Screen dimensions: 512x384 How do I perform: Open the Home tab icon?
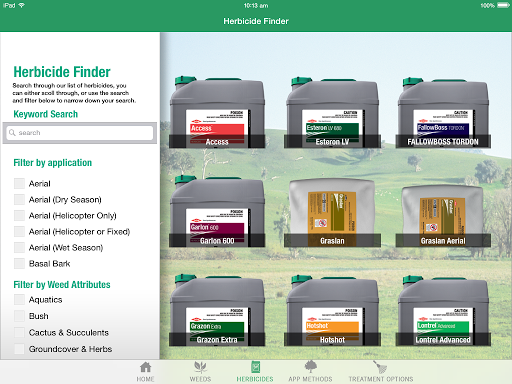pyautogui.click(x=145, y=367)
